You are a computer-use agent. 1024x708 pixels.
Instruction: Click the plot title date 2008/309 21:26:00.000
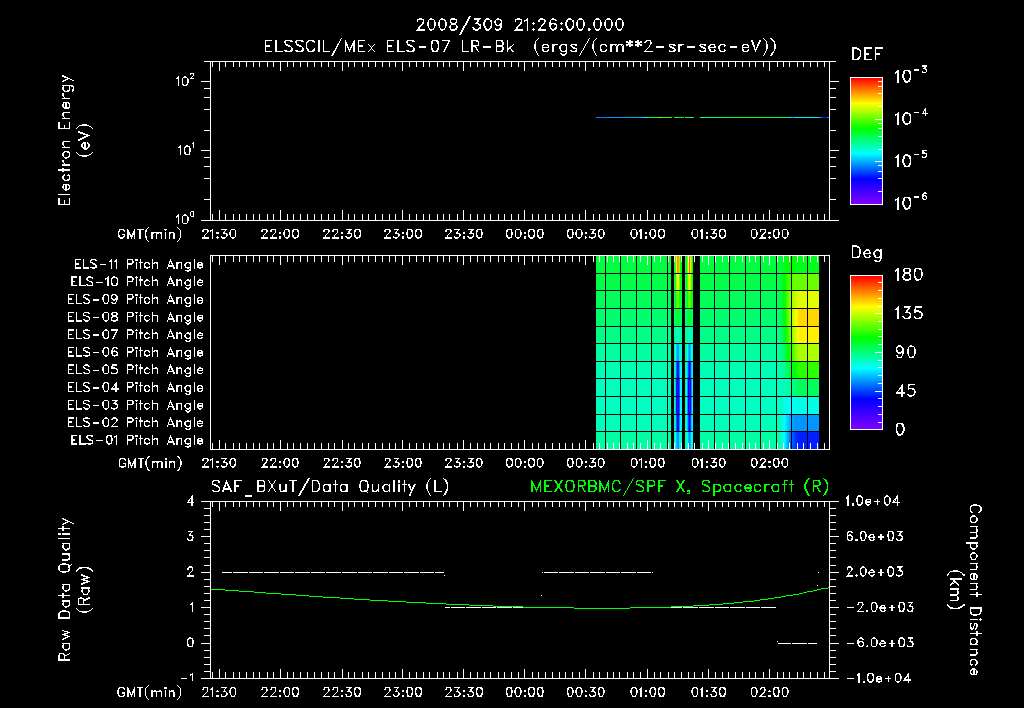[520, 25]
